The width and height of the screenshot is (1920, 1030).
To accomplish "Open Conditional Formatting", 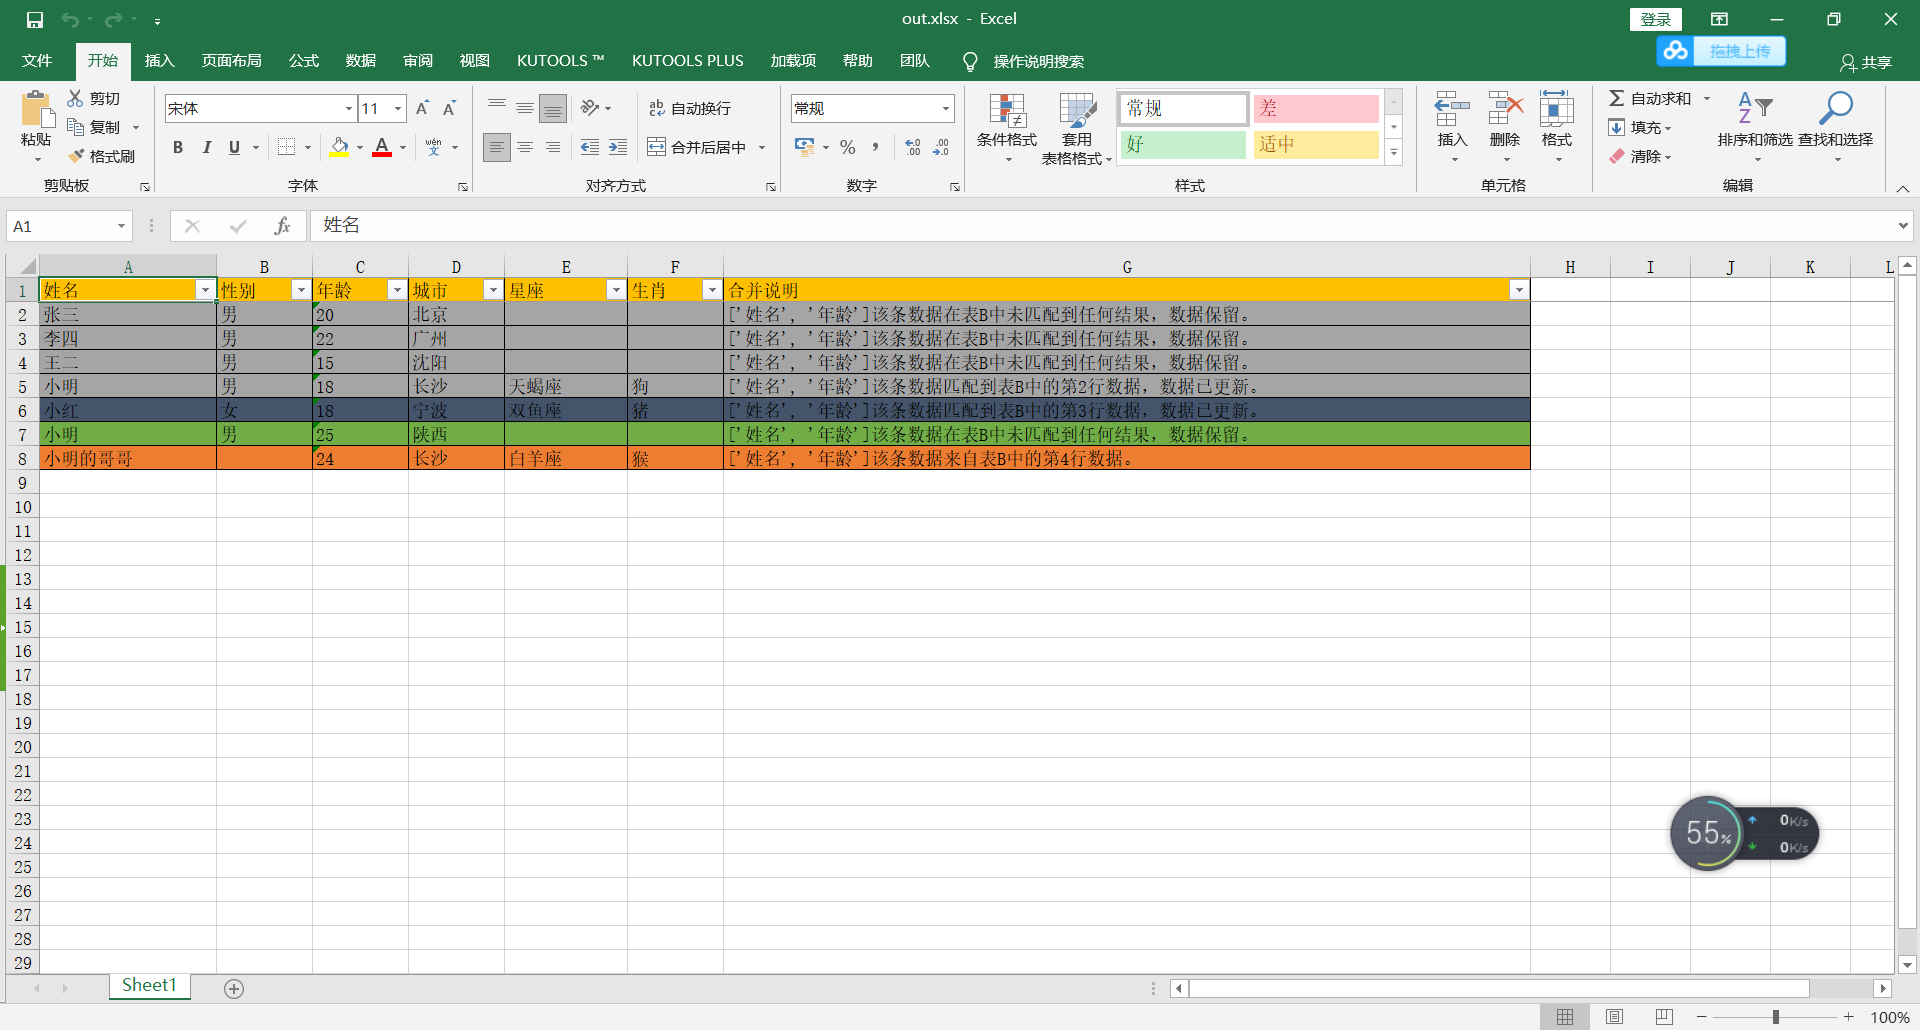I will 1007,128.
